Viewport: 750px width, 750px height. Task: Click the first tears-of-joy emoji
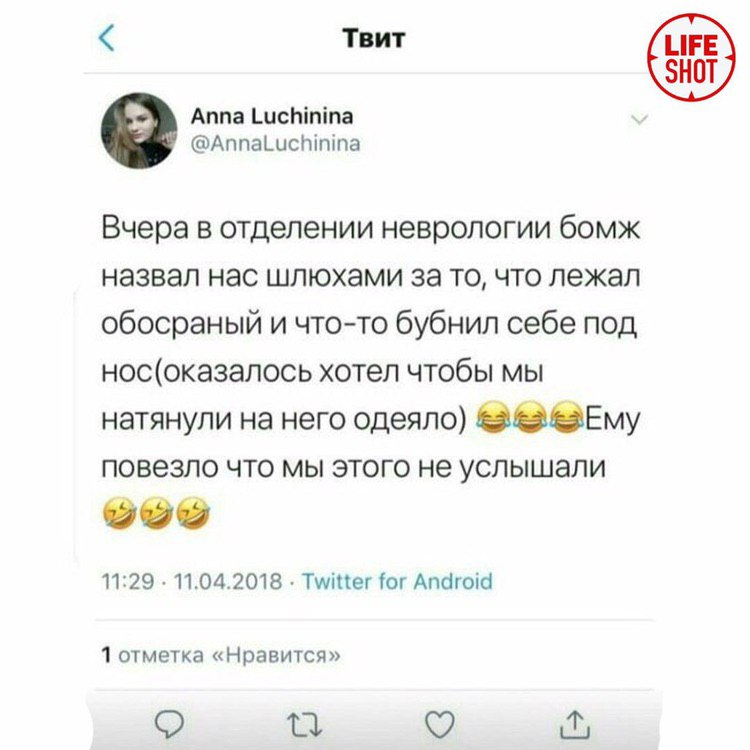click(x=492, y=417)
